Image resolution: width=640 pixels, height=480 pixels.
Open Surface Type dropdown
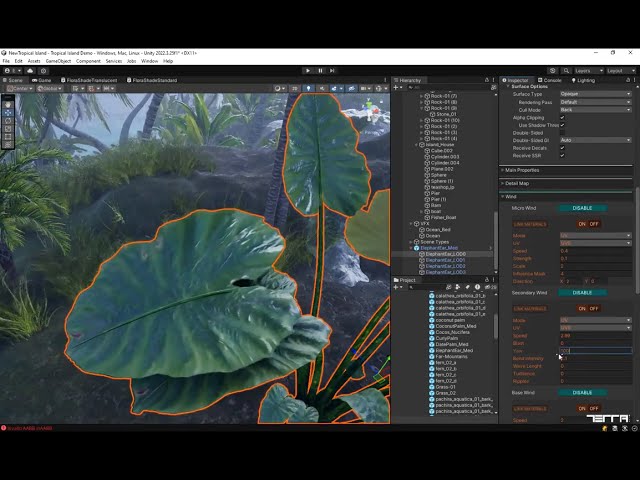coord(596,94)
